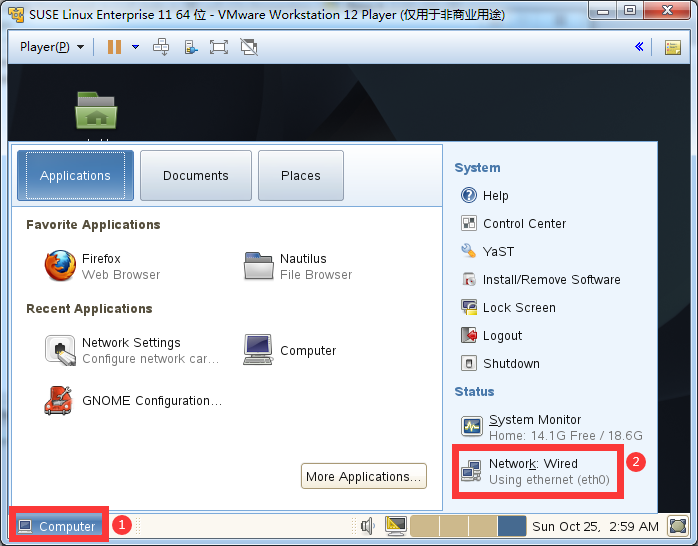The image size is (698, 546).
Task: Pause the virtual machine
Action: click(x=114, y=47)
